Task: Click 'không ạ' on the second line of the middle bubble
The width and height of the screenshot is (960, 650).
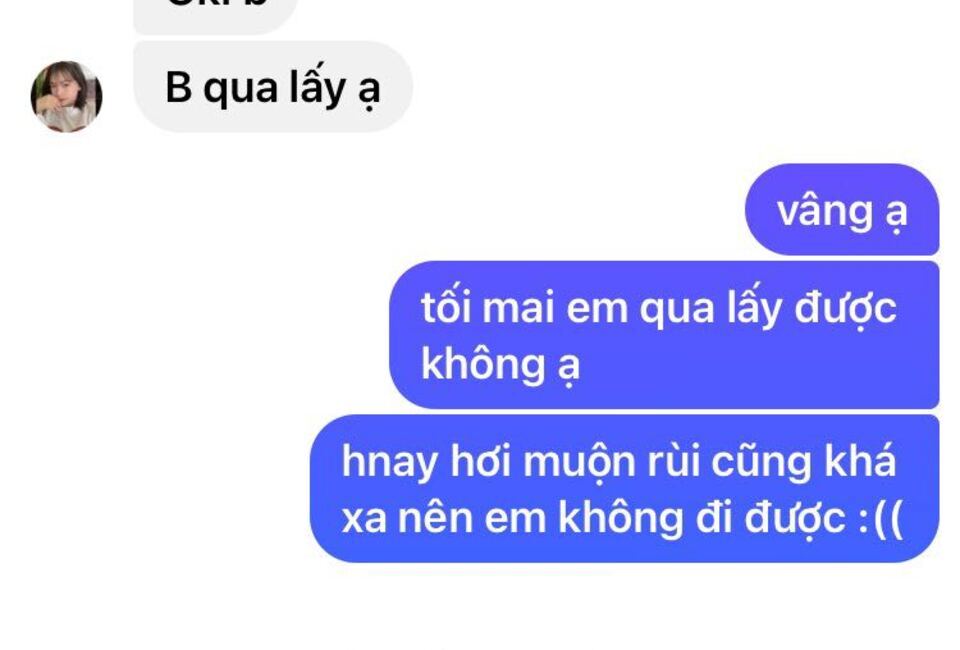Action: 500,365
